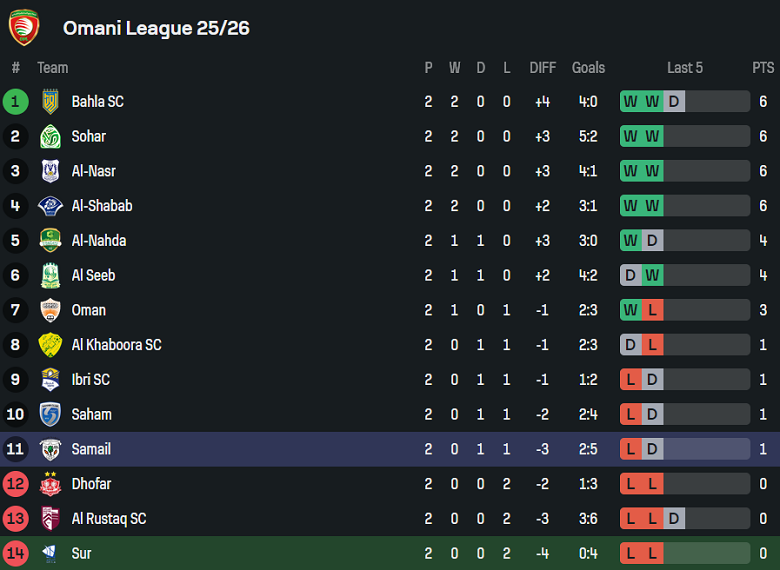Open the Samail team row link
Screen dimensions: 780x570
click(91, 449)
